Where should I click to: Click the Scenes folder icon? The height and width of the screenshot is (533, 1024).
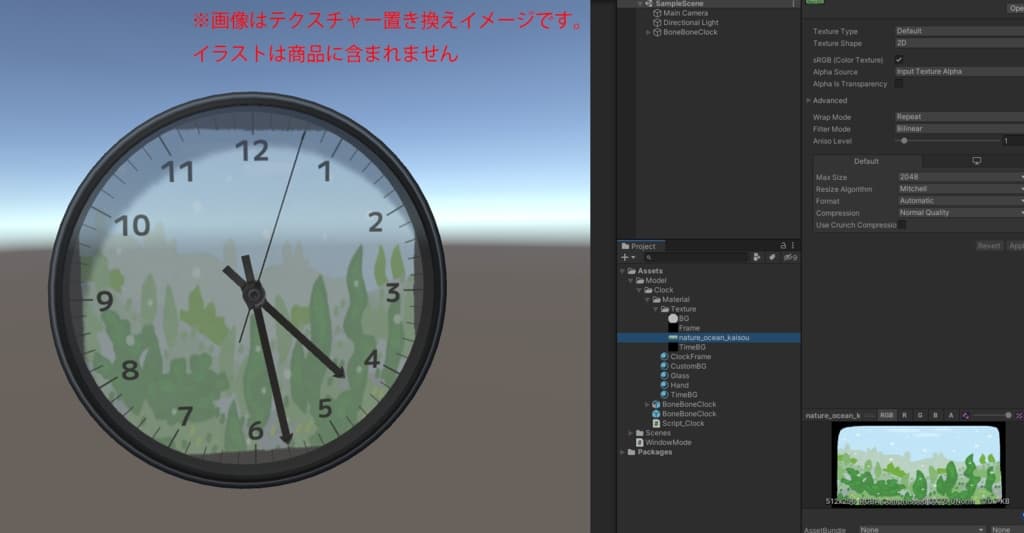click(x=639, y=433)
